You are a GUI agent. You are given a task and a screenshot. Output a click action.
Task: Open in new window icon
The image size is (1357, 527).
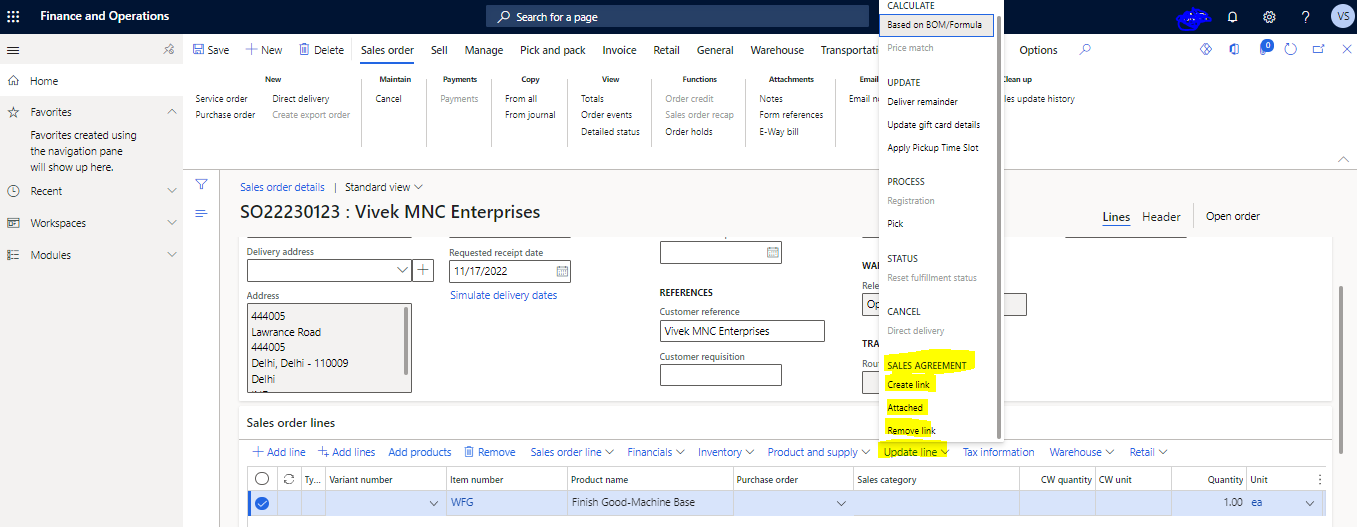(x=1319, y=50)
